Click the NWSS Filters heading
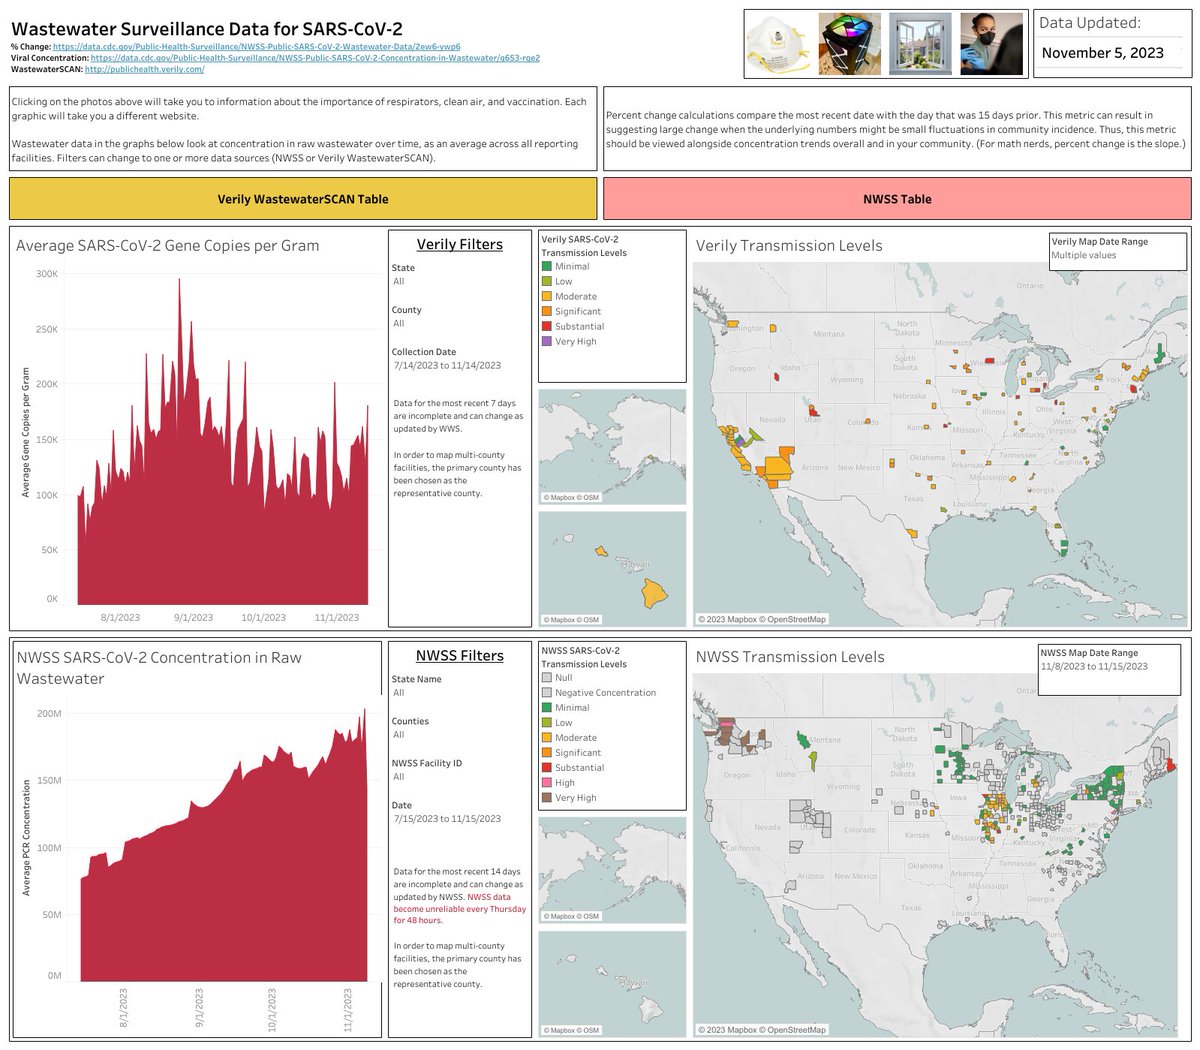This screenshot has width=1200, height=1050. point(460,656)
